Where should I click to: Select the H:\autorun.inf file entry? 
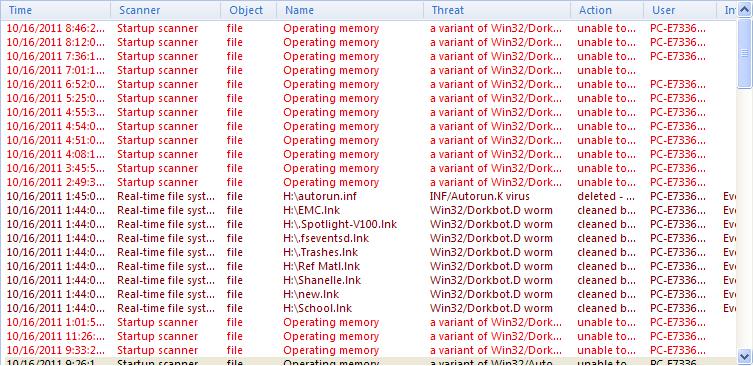(369, 196)
